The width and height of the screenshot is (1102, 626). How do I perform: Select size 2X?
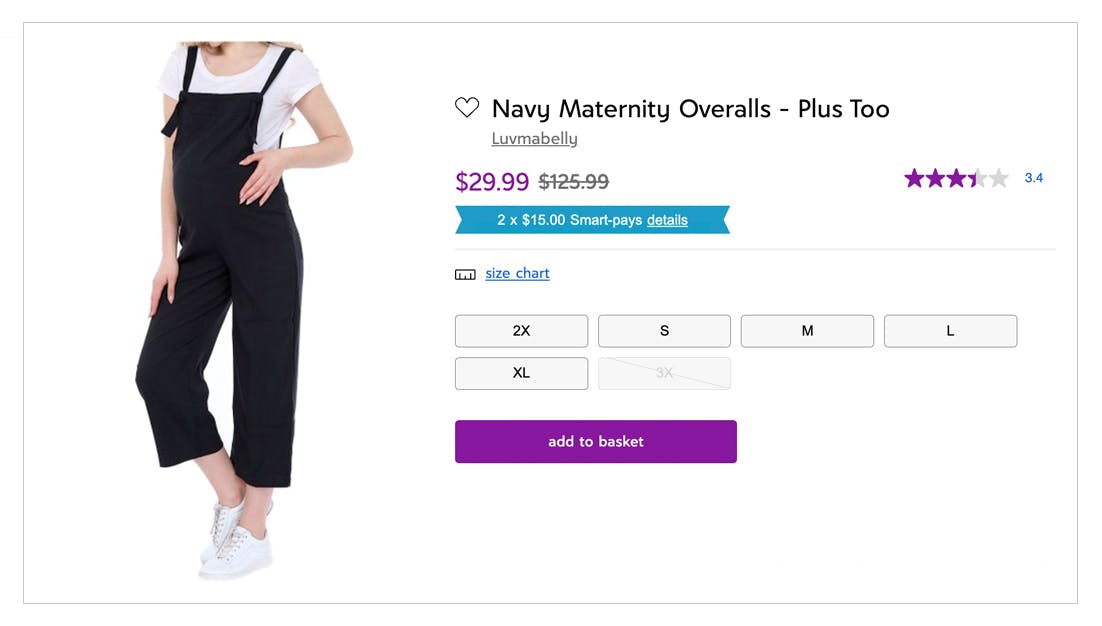pos(521,331)
